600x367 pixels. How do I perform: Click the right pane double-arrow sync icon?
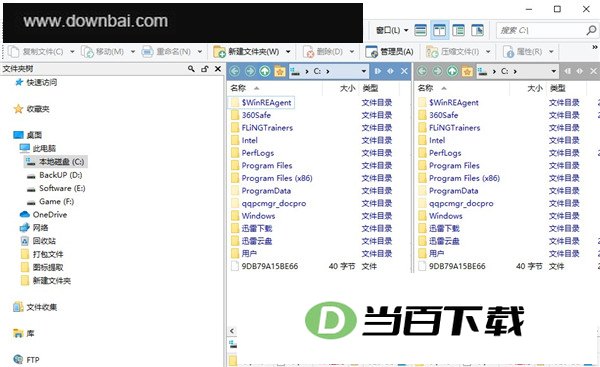click(x=580, y=71)
